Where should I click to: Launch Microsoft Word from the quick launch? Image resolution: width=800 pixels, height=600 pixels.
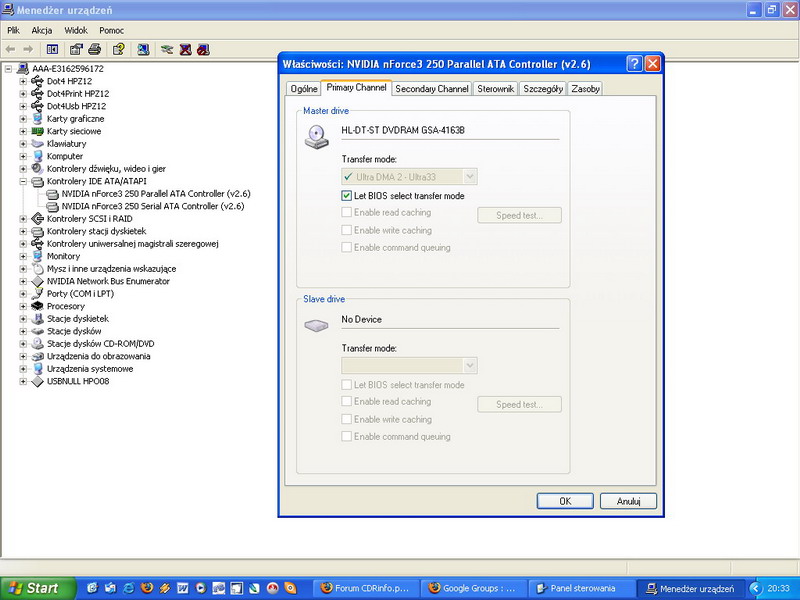pyautogui.click(x=183, y=588)
